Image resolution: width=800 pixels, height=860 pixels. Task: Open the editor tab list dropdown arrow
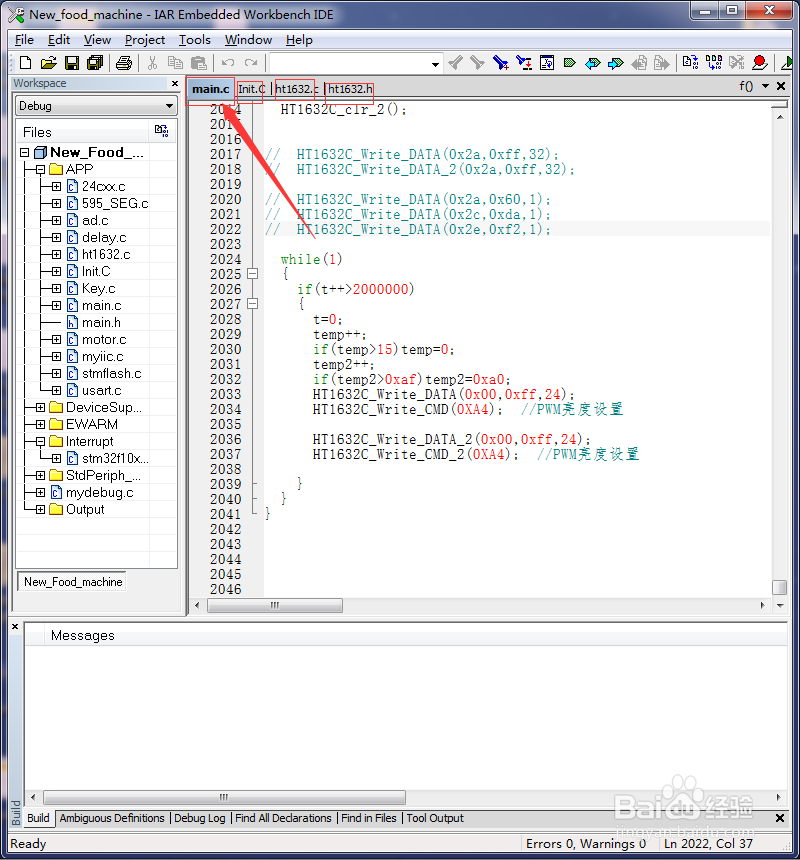tap(765, 86)
